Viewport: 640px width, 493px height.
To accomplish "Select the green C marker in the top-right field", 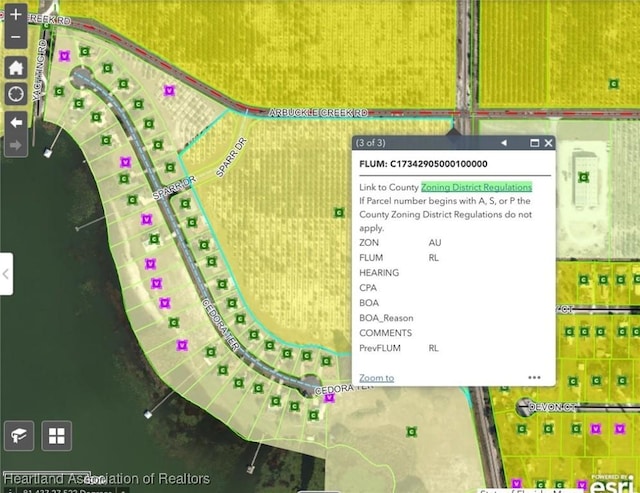I will 613,84.
